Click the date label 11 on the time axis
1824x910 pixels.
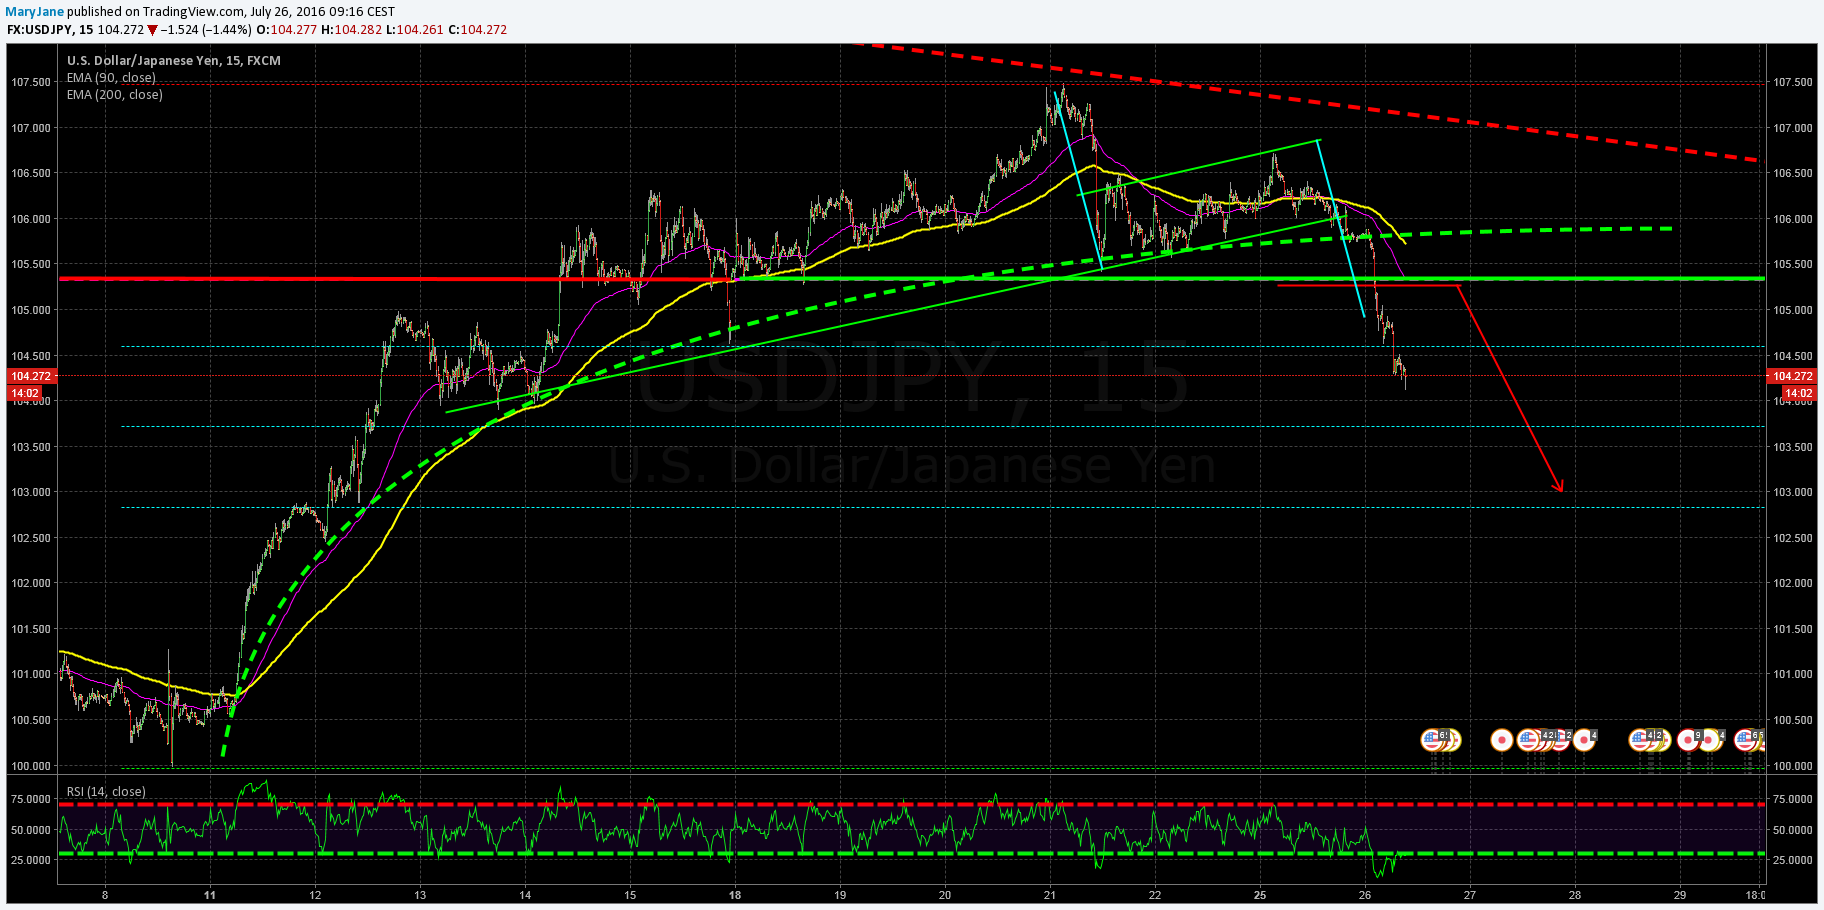tap(210, 895)
